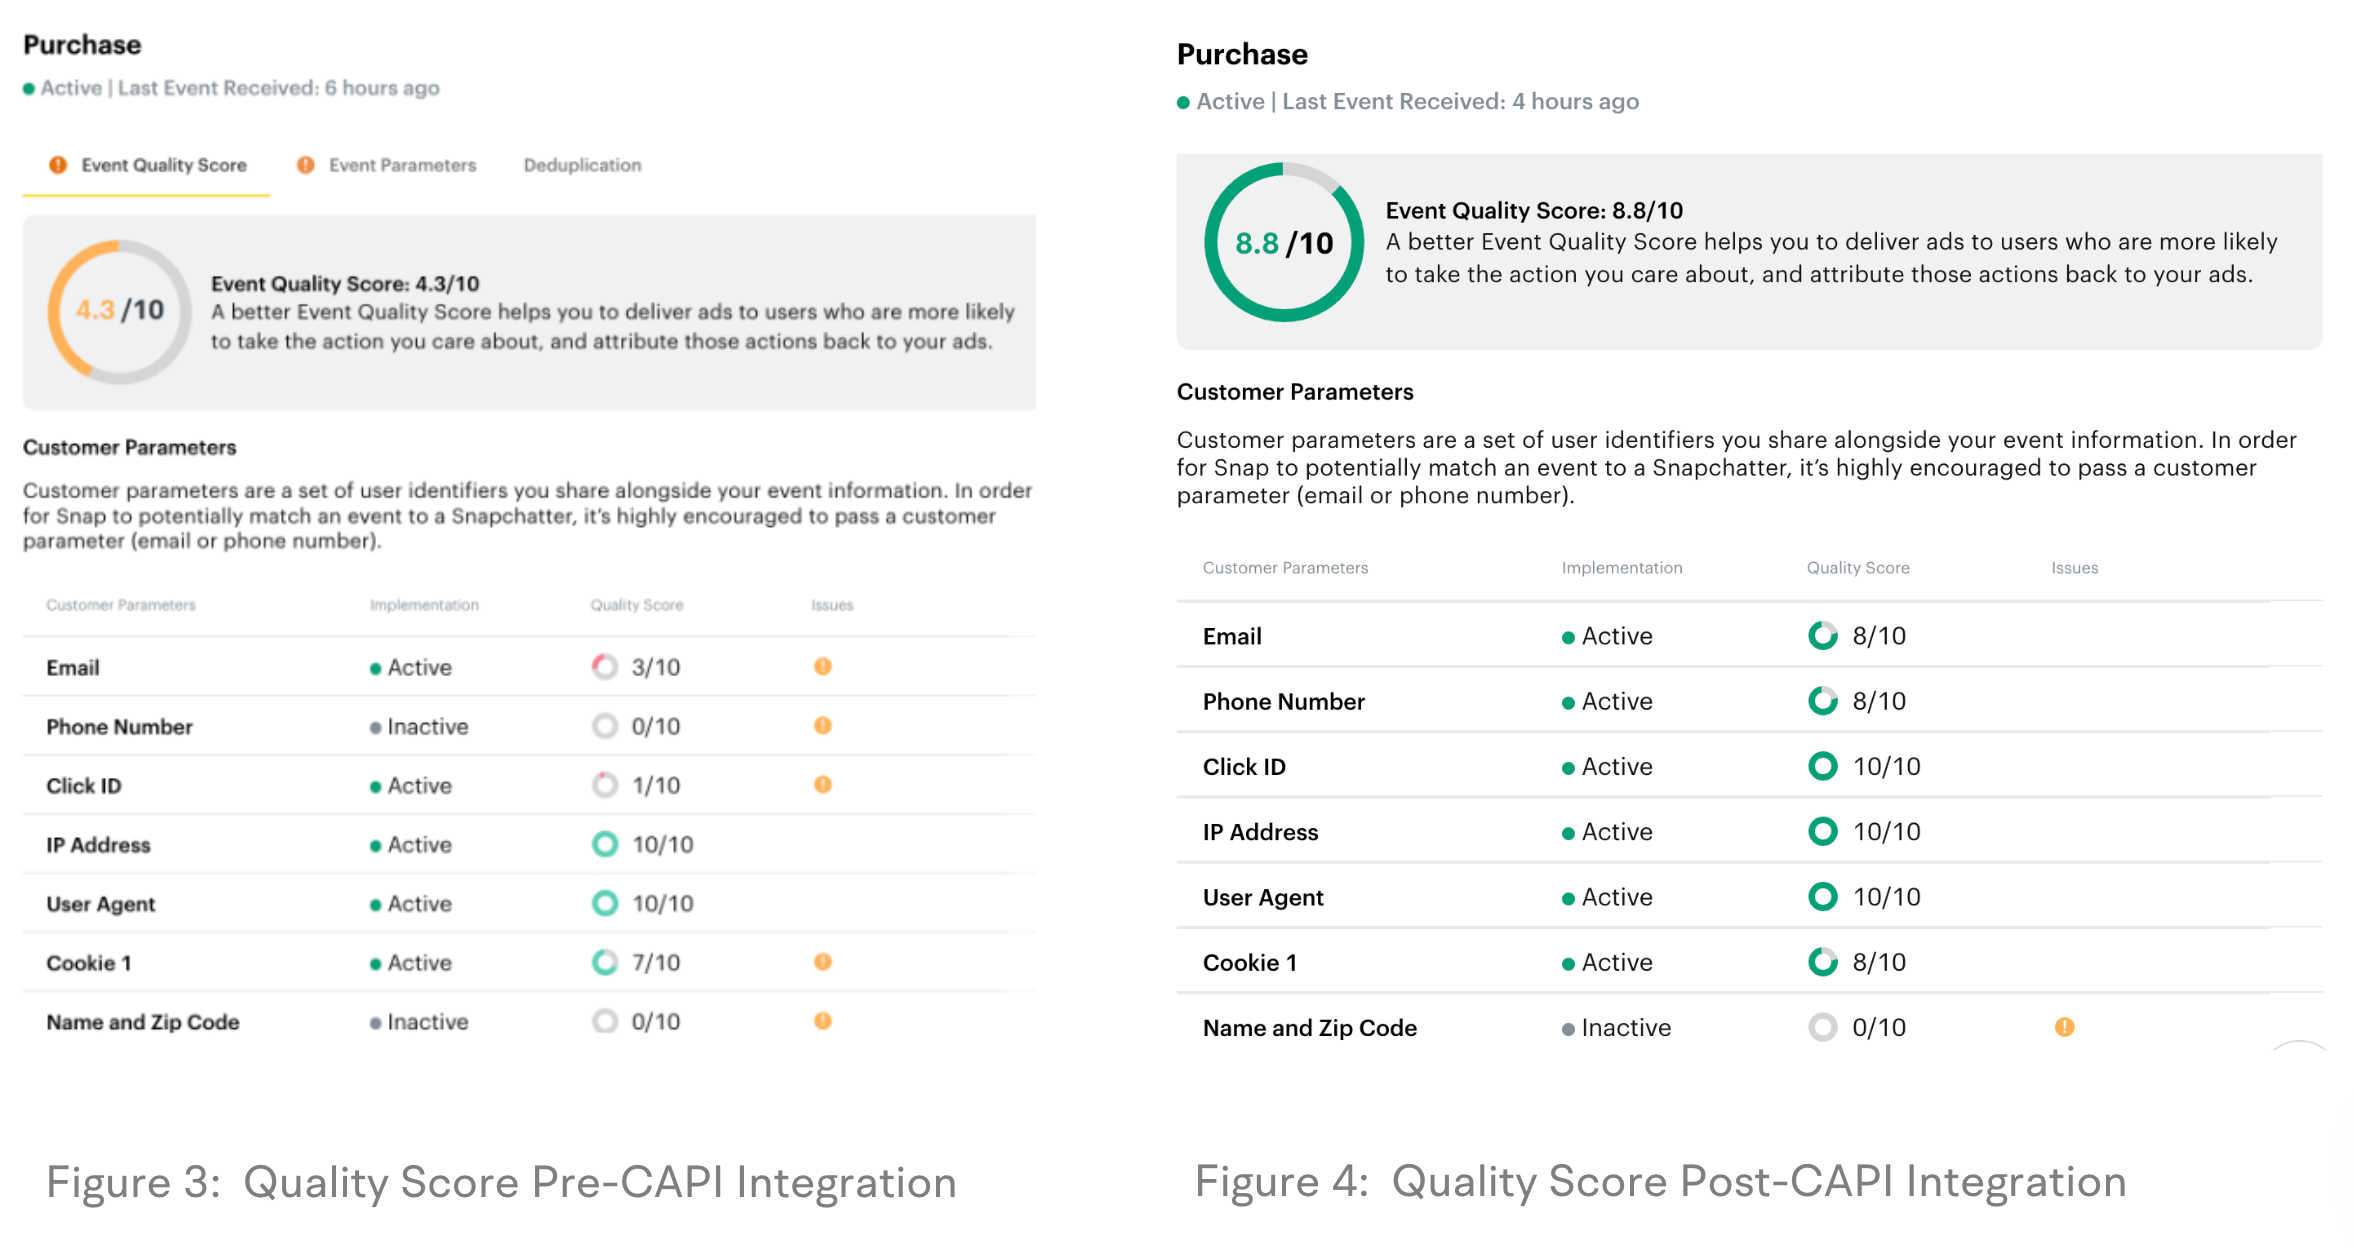This screenshot has height=1252, width=2354.
Task: Open the Deduplication tab
Action: click(x=582, y=165)
